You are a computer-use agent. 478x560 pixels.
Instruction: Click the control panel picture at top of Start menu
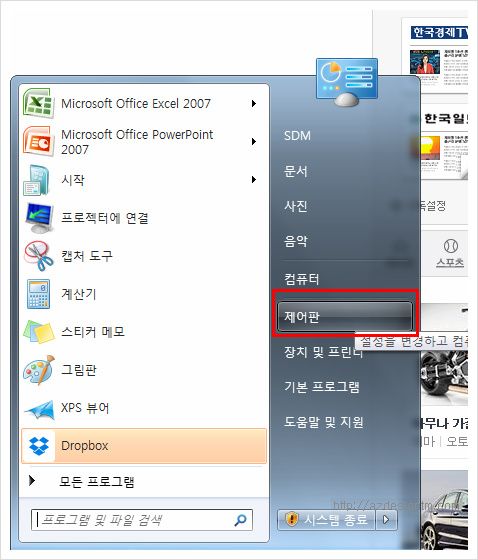coord(347,82)
